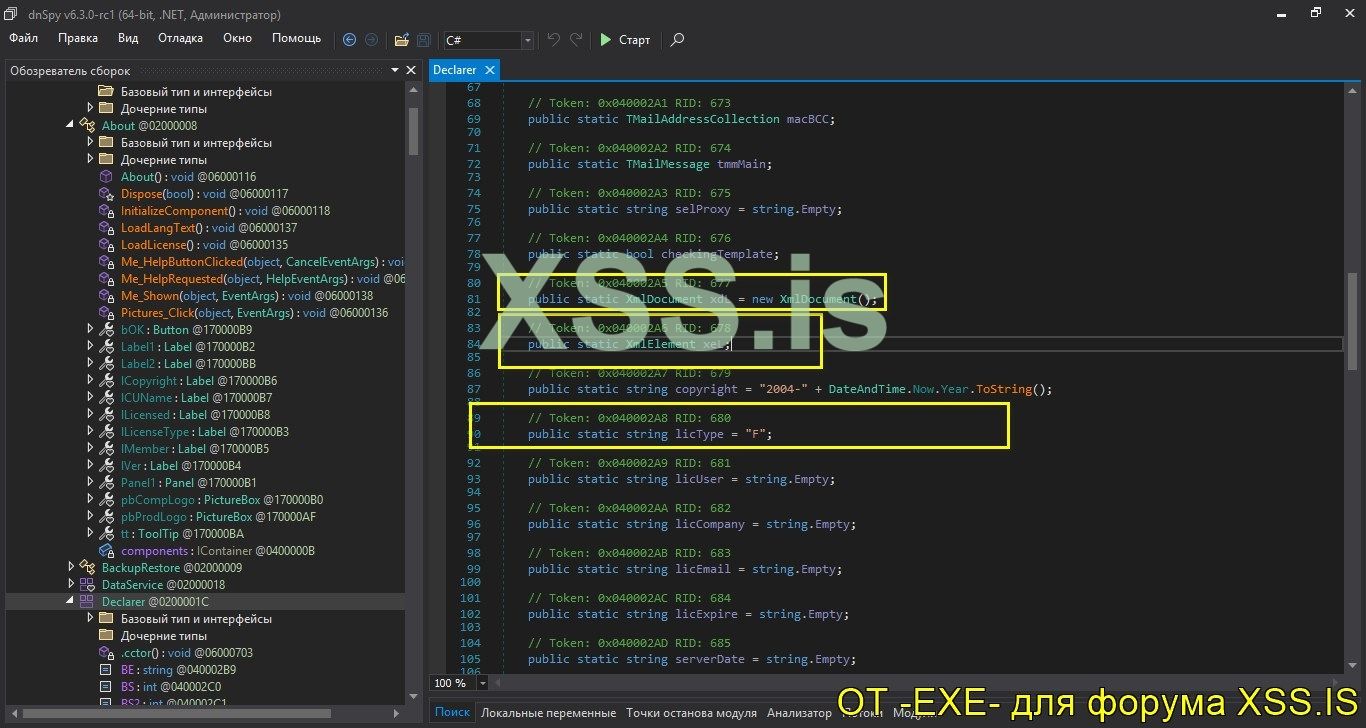Switch to the Поиск bottom tab
The height and width of the screenshot is (728, 1366).
pyautogui.click(x=453, y=712)
